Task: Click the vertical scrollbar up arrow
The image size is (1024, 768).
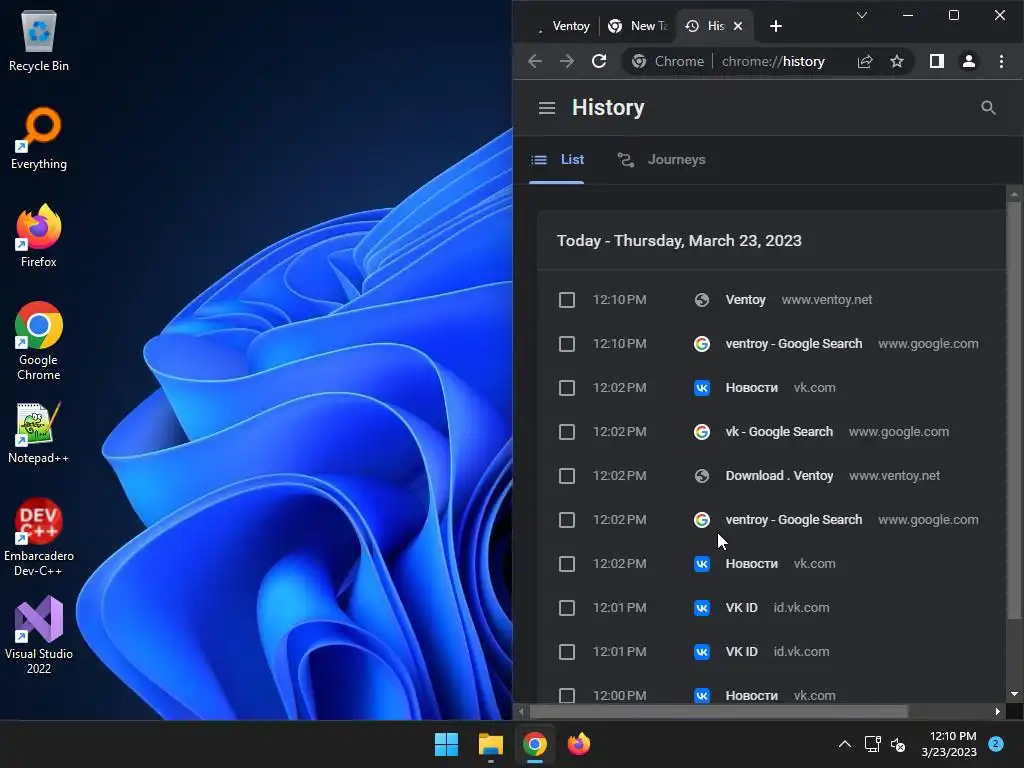Action: [1014, 194]
